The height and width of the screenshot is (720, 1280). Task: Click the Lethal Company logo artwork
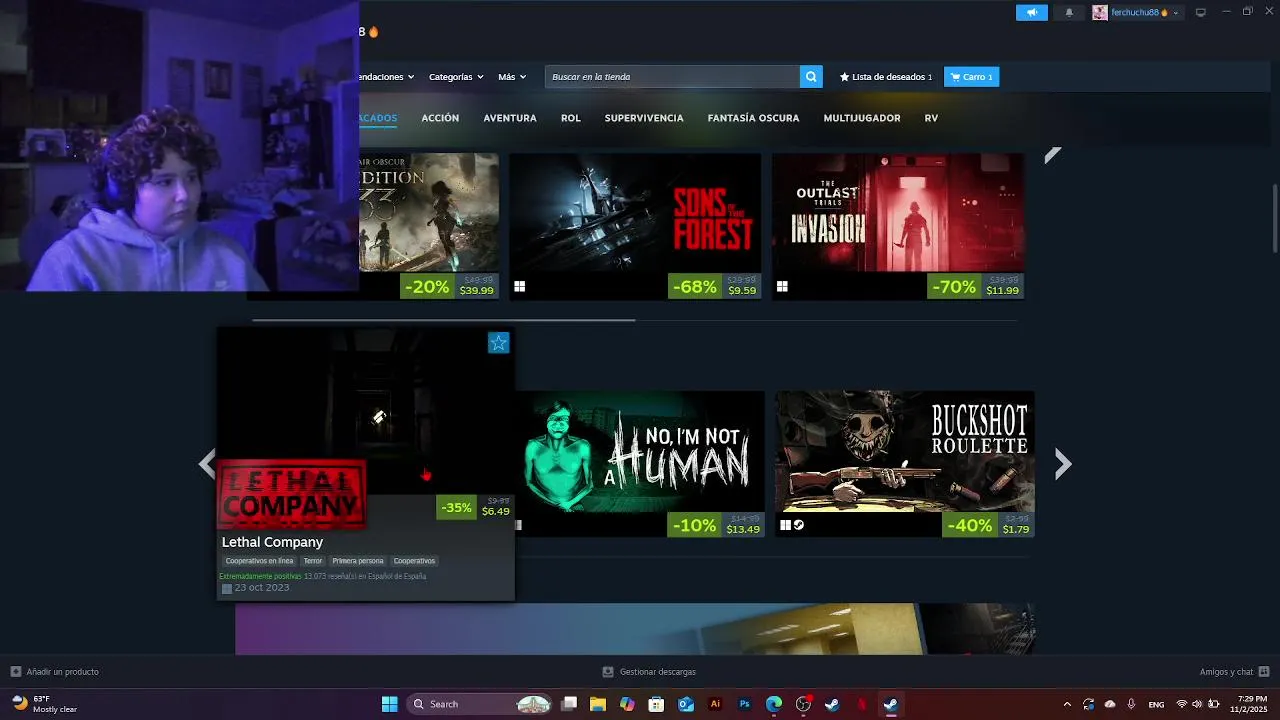point(291,493)
